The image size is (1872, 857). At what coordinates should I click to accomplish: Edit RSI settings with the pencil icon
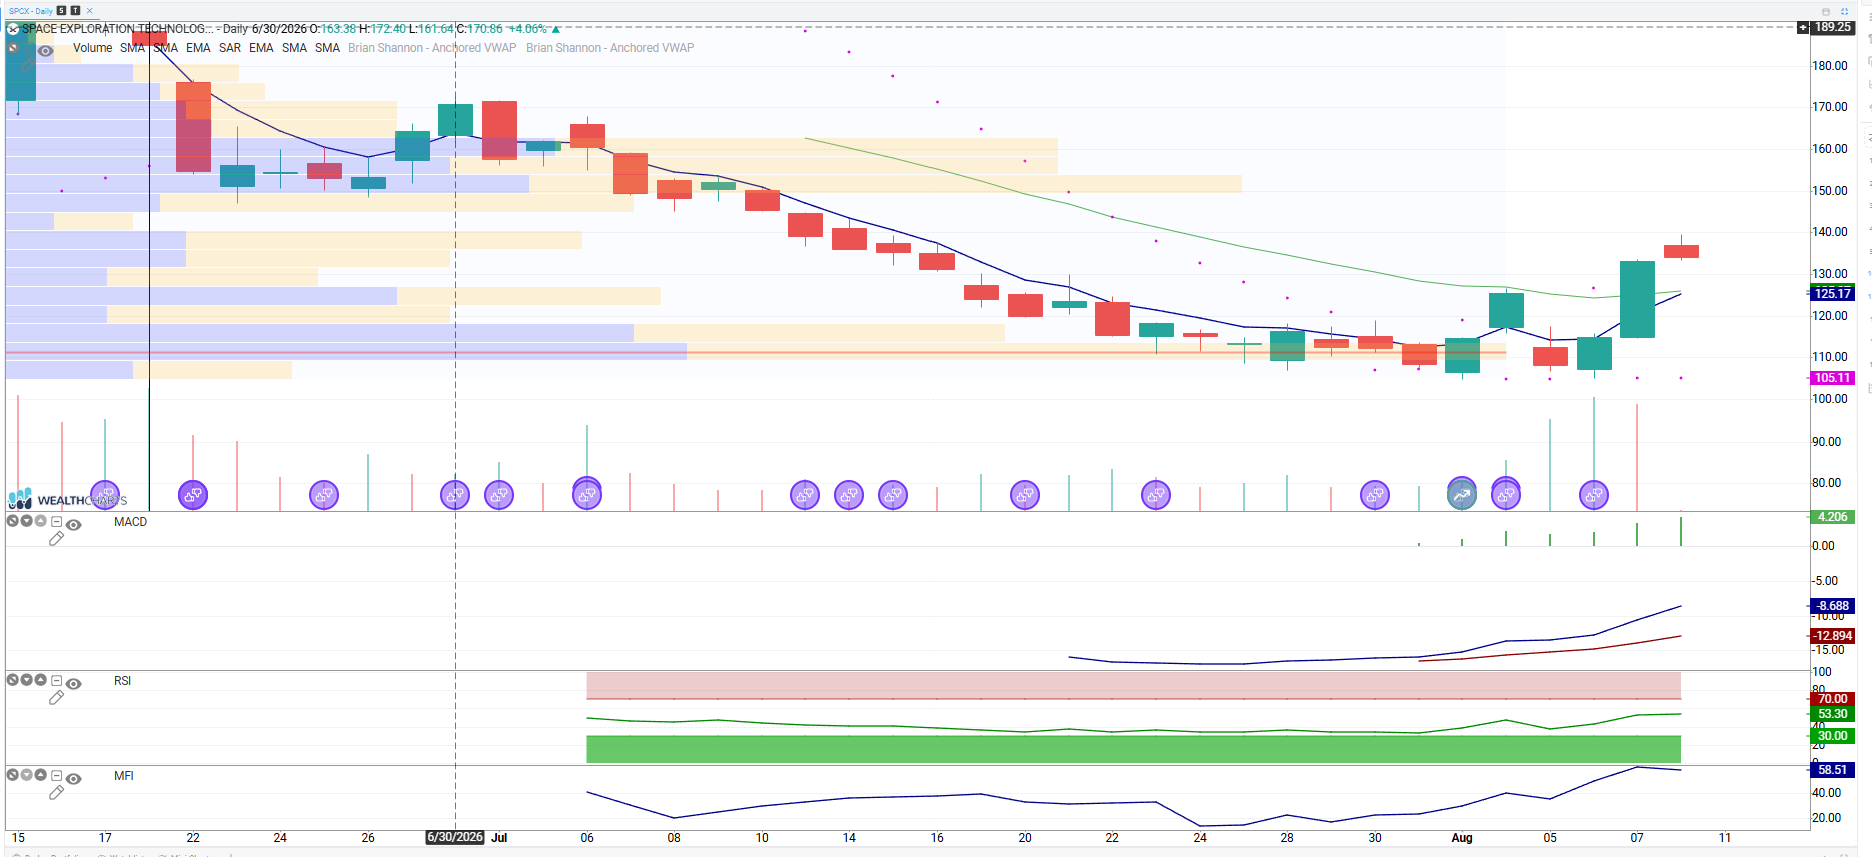56,698
